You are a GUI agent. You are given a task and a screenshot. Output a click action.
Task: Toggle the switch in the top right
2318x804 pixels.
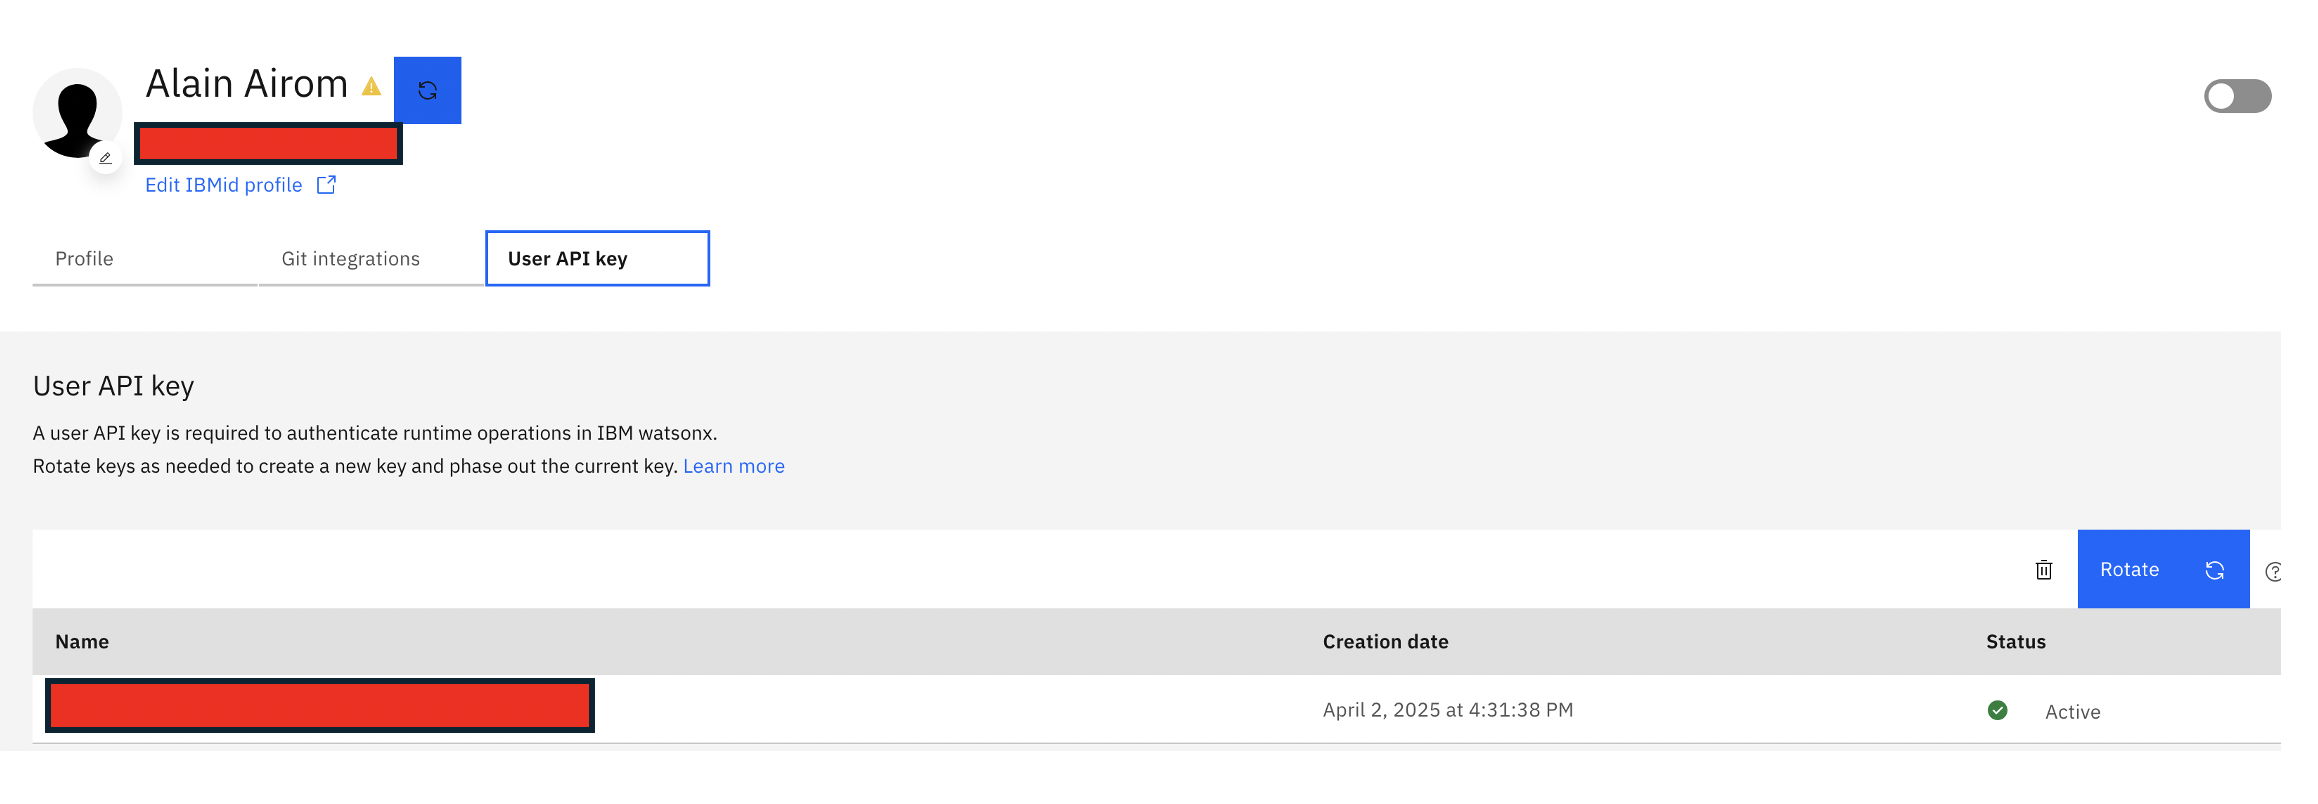click(x=2238, y=96)
